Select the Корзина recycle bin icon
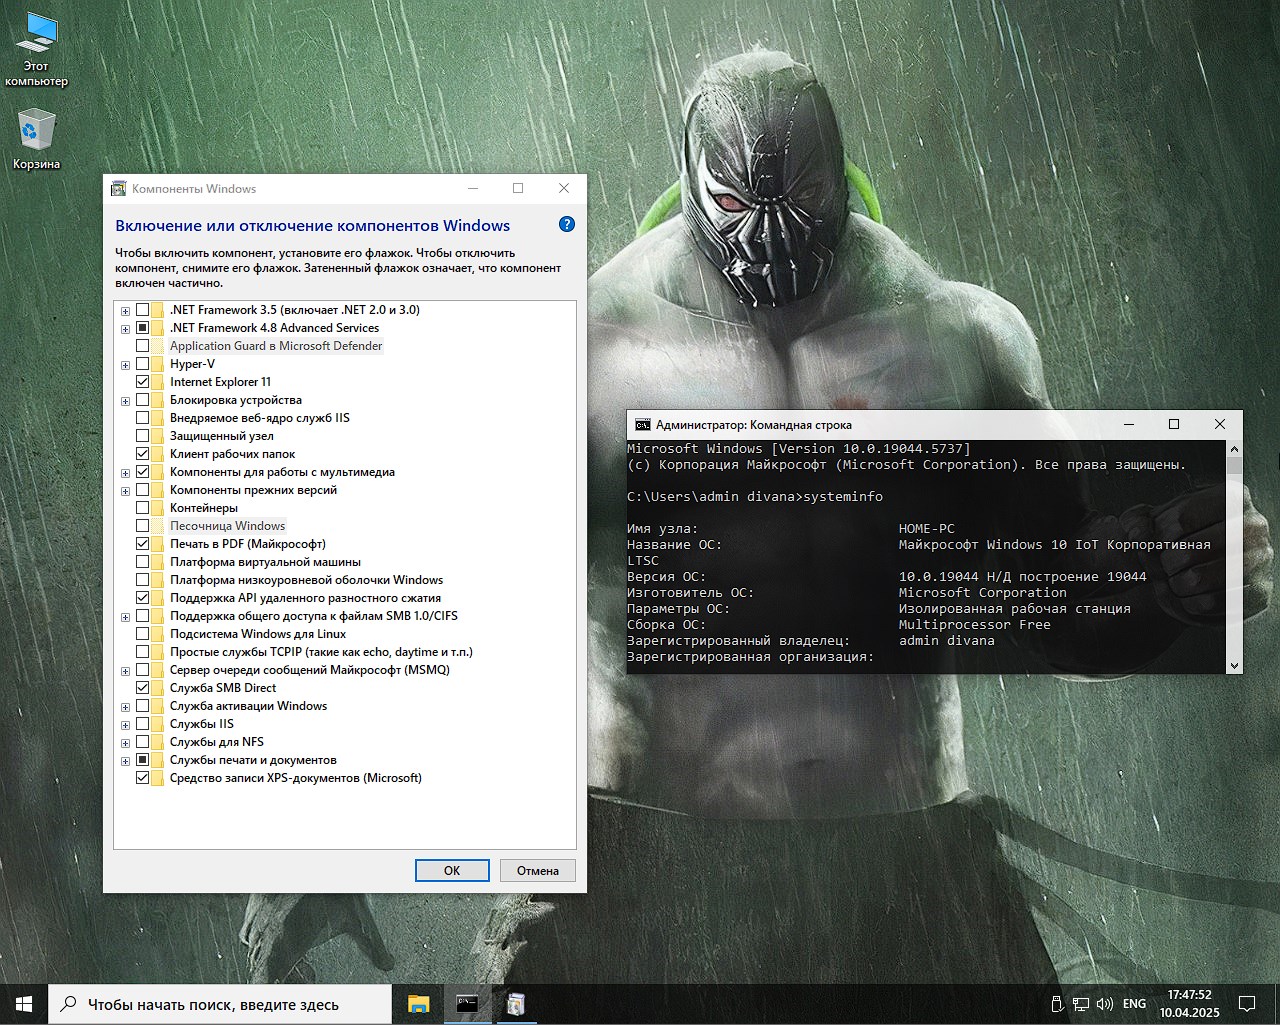This screenshot has height=1025, width=1280. click(x=36, y=139)
